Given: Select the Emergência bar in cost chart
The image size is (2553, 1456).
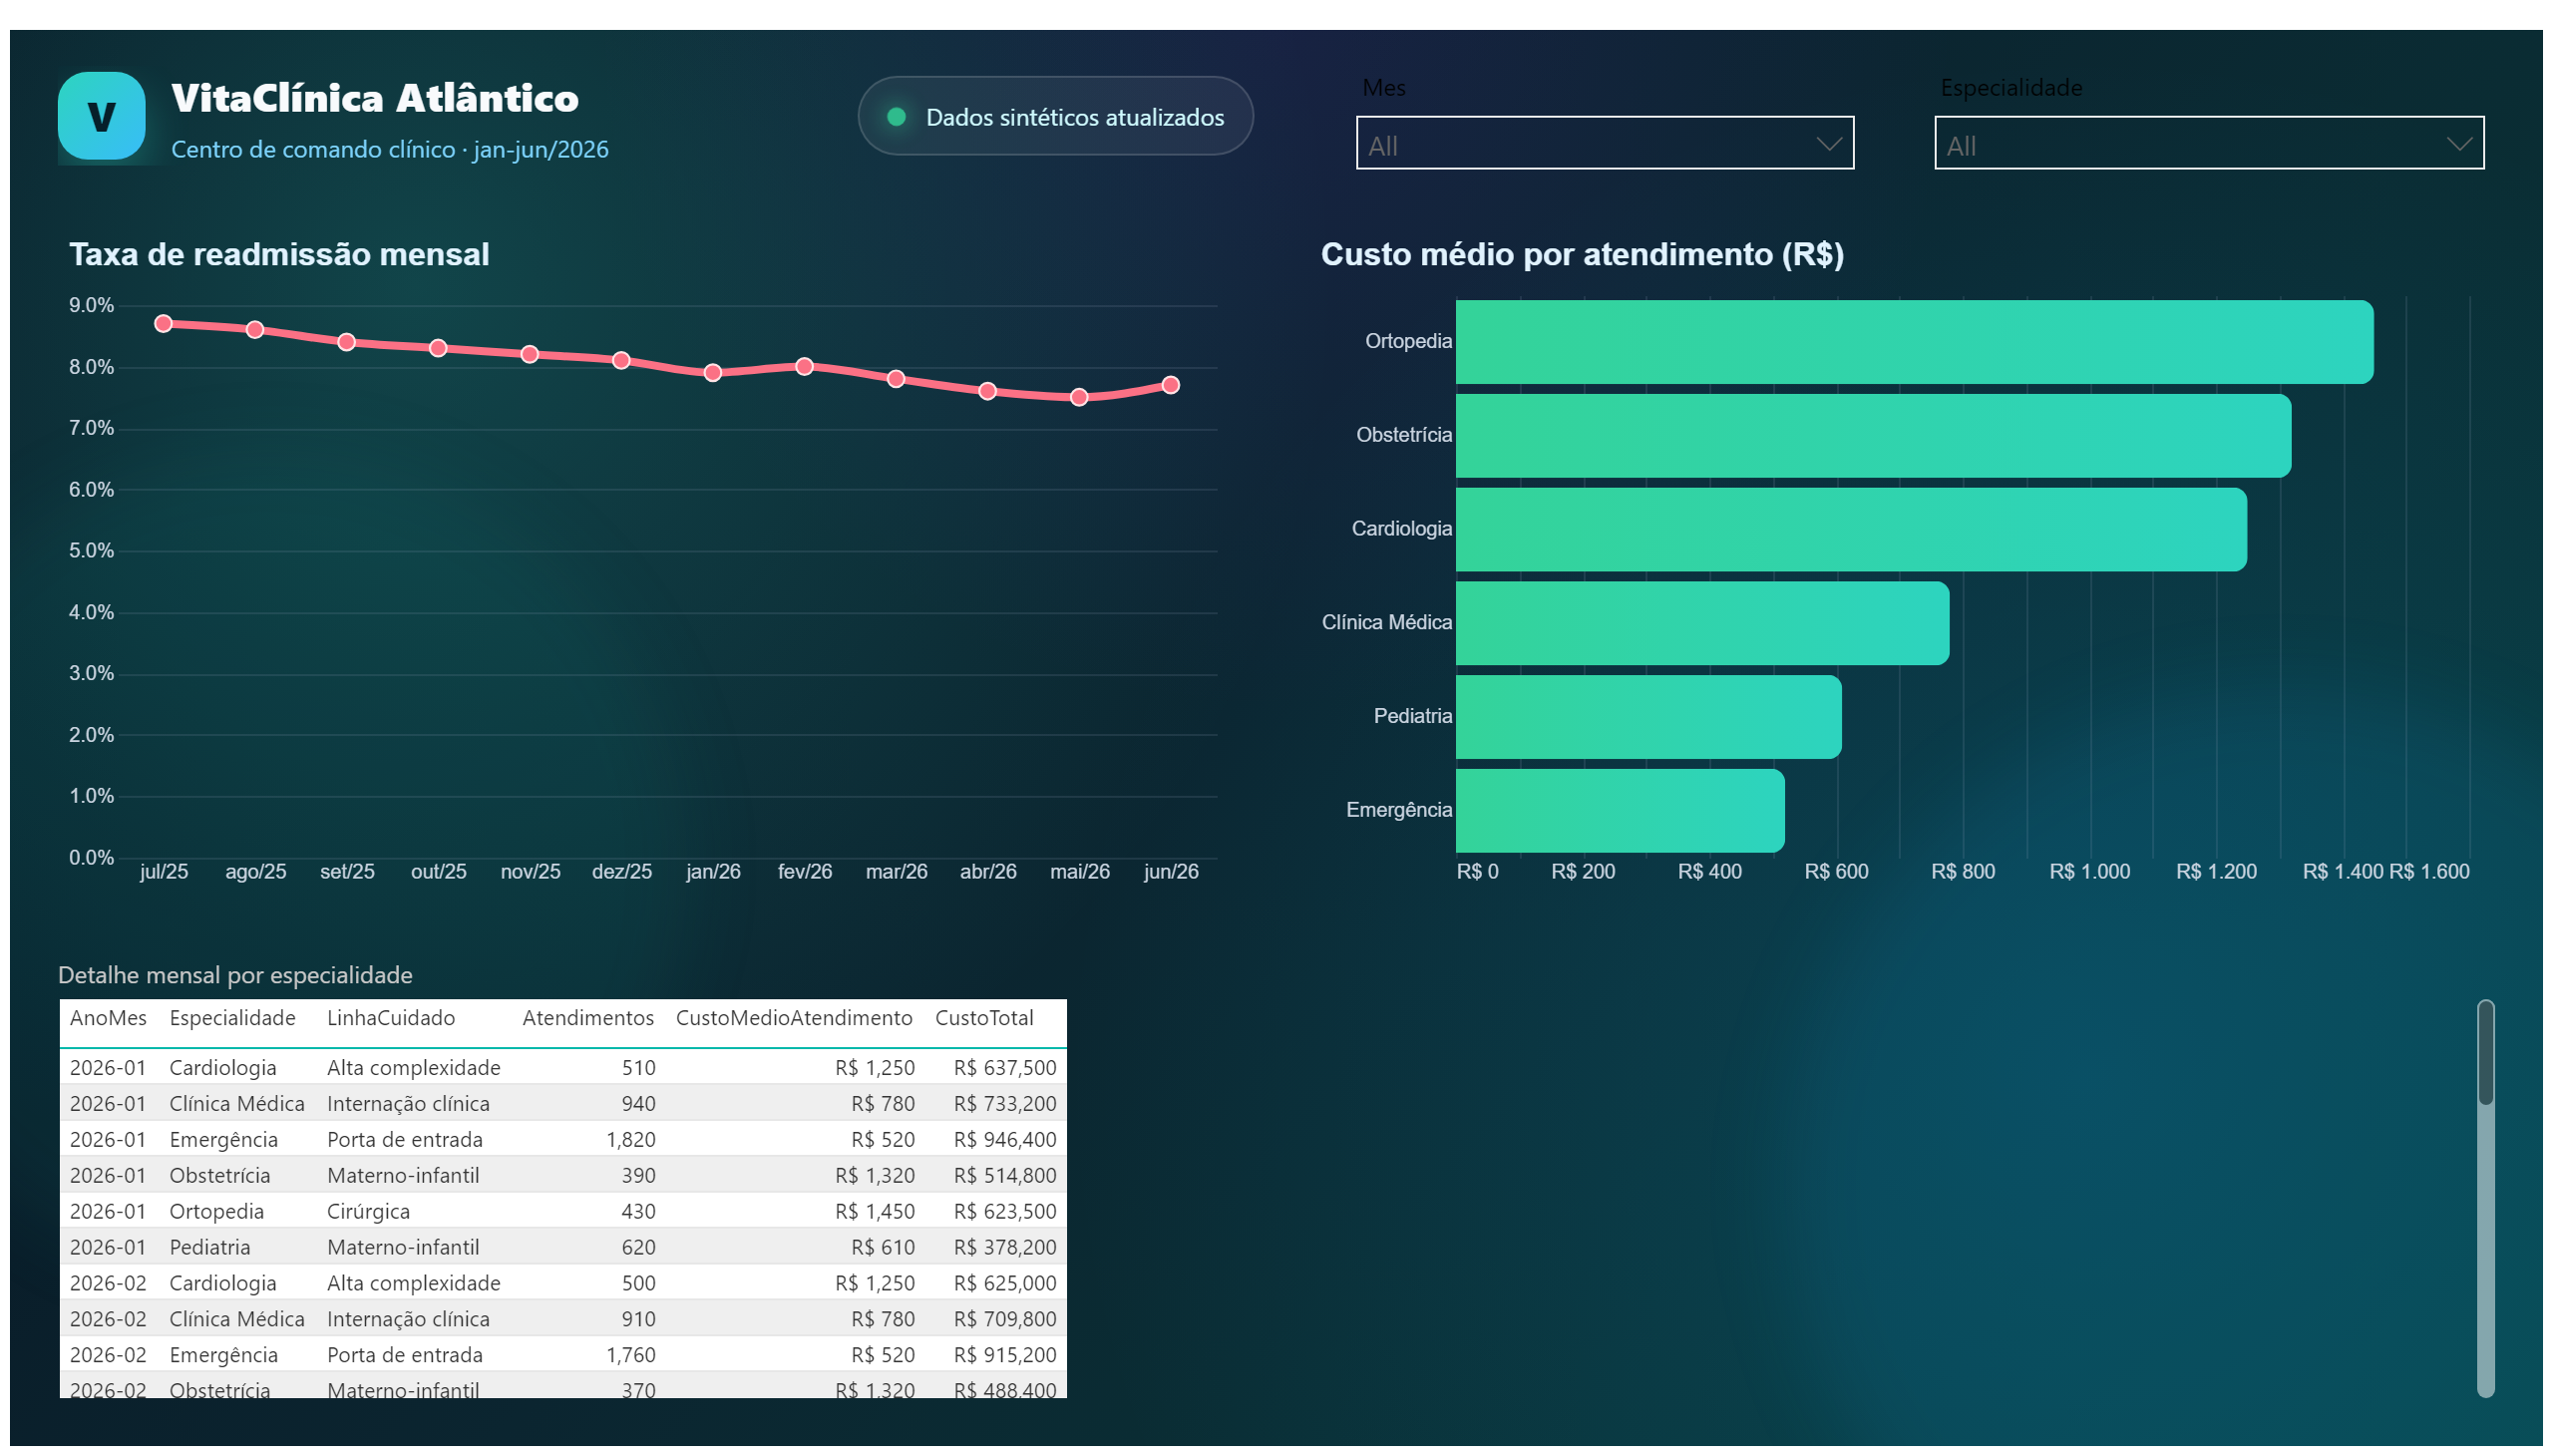Looking at the screenshot, I should pos(1620,811).
